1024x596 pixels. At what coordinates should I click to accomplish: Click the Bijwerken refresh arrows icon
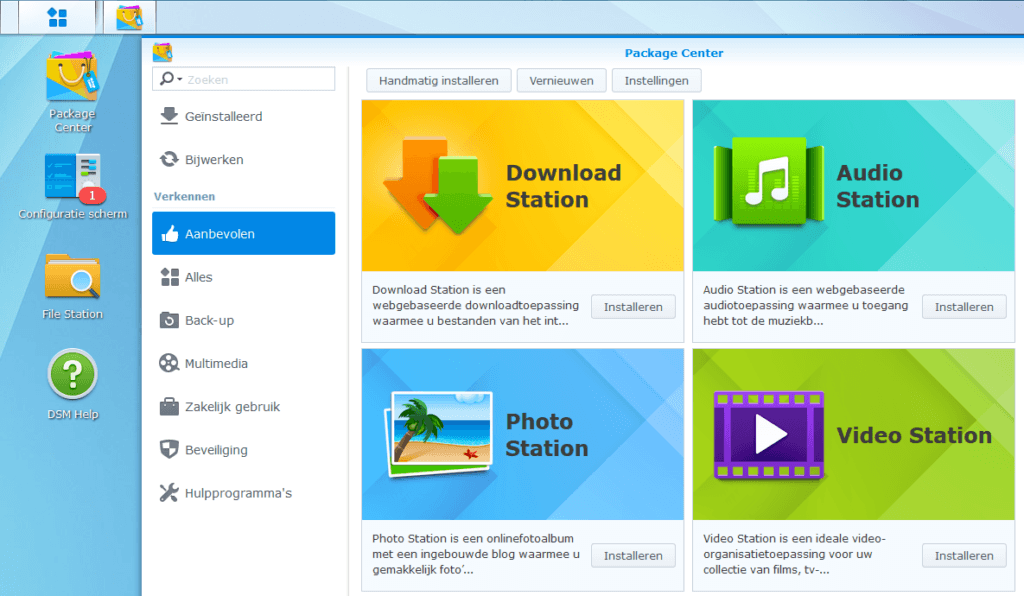(169, 159)
